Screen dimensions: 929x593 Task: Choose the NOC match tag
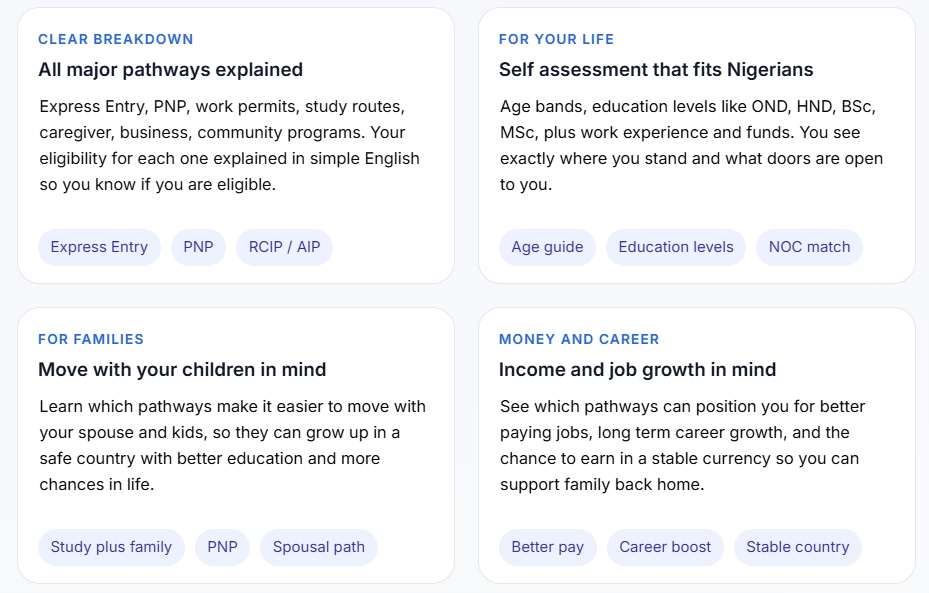809,247
